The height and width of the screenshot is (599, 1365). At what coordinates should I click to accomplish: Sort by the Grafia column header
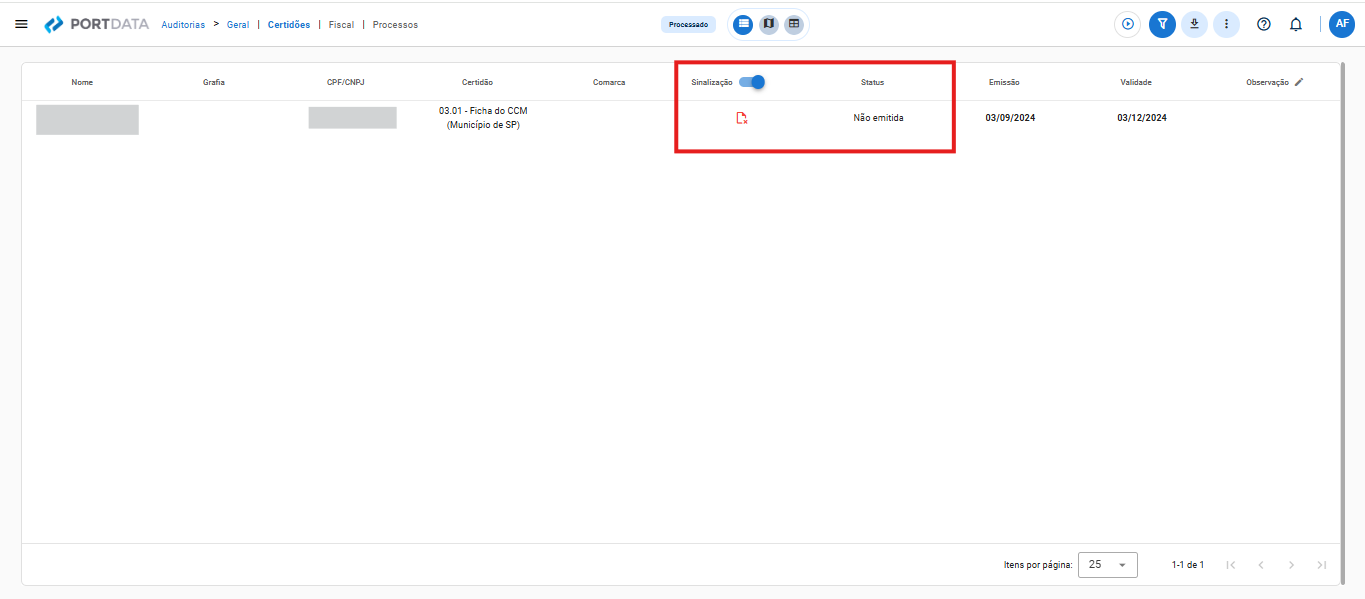click(x=214, y=82)
